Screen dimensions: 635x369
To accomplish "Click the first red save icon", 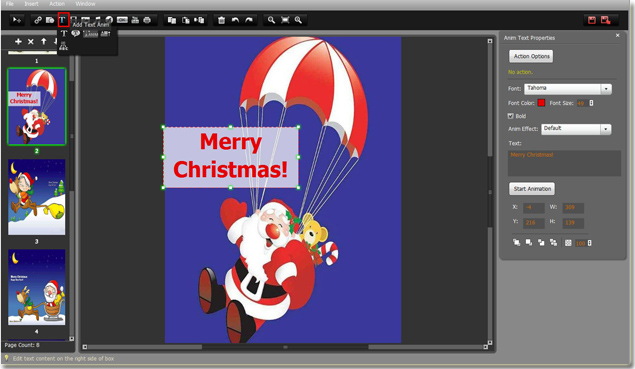I will tap(592, 20).
